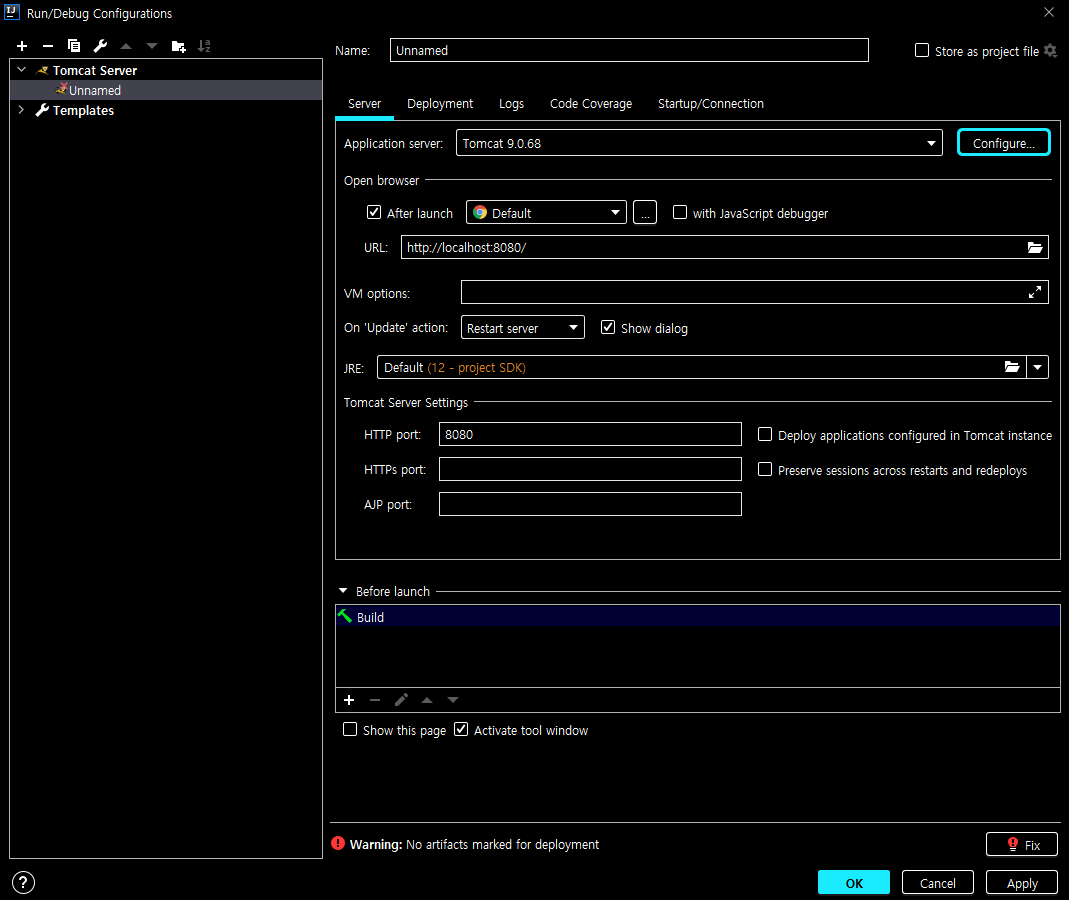Image resolution: width=1069 pixels, height=900 pixels.
Task: Click the ellipsis browser settings button
Action: [x=645, y=212]
